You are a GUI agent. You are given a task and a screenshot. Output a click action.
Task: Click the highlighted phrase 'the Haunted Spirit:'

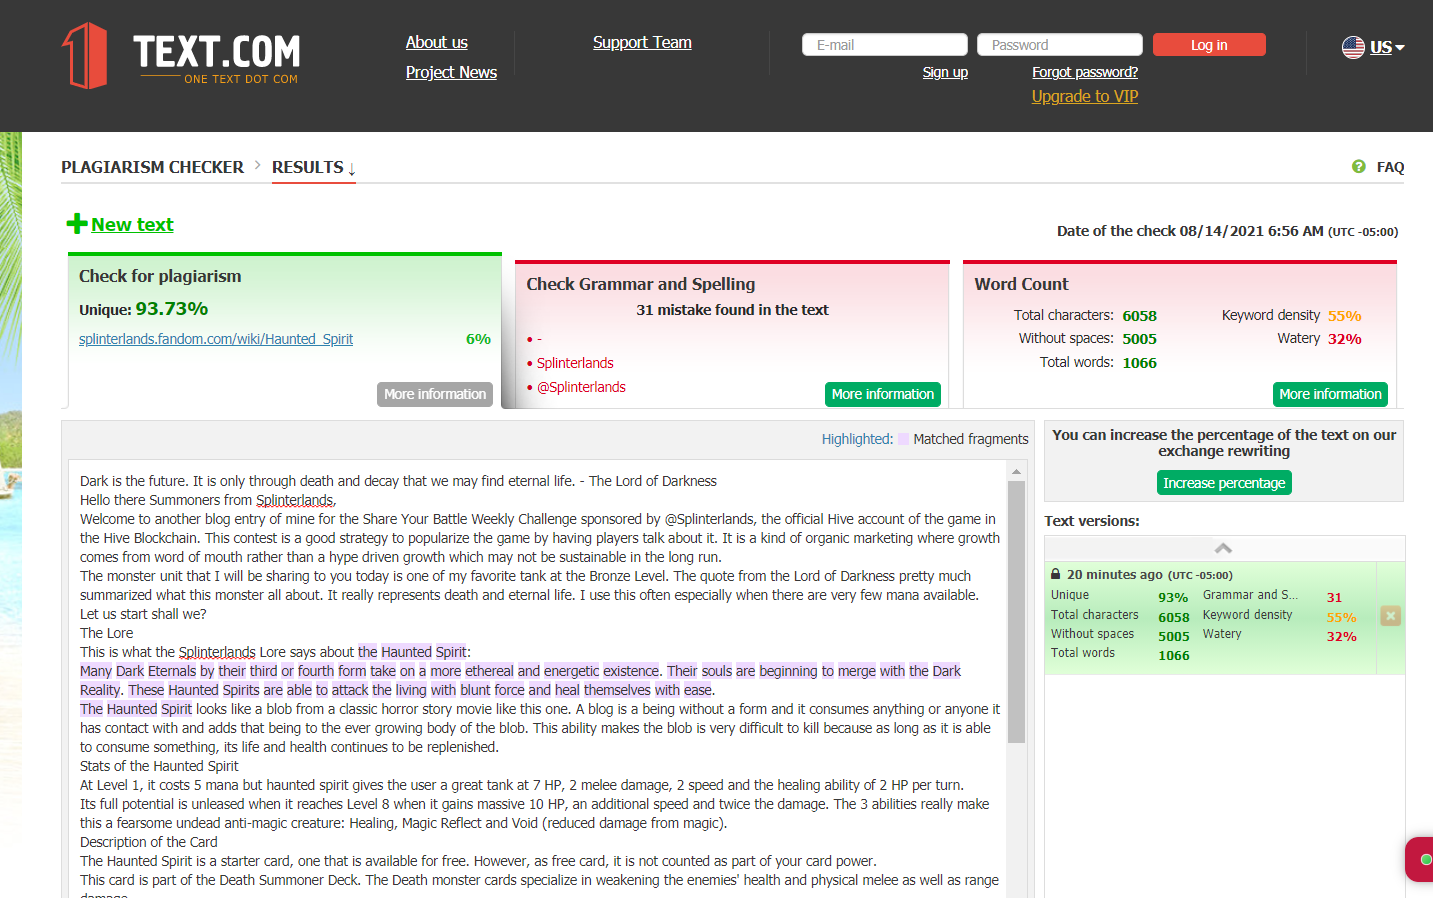click(414, 652)
